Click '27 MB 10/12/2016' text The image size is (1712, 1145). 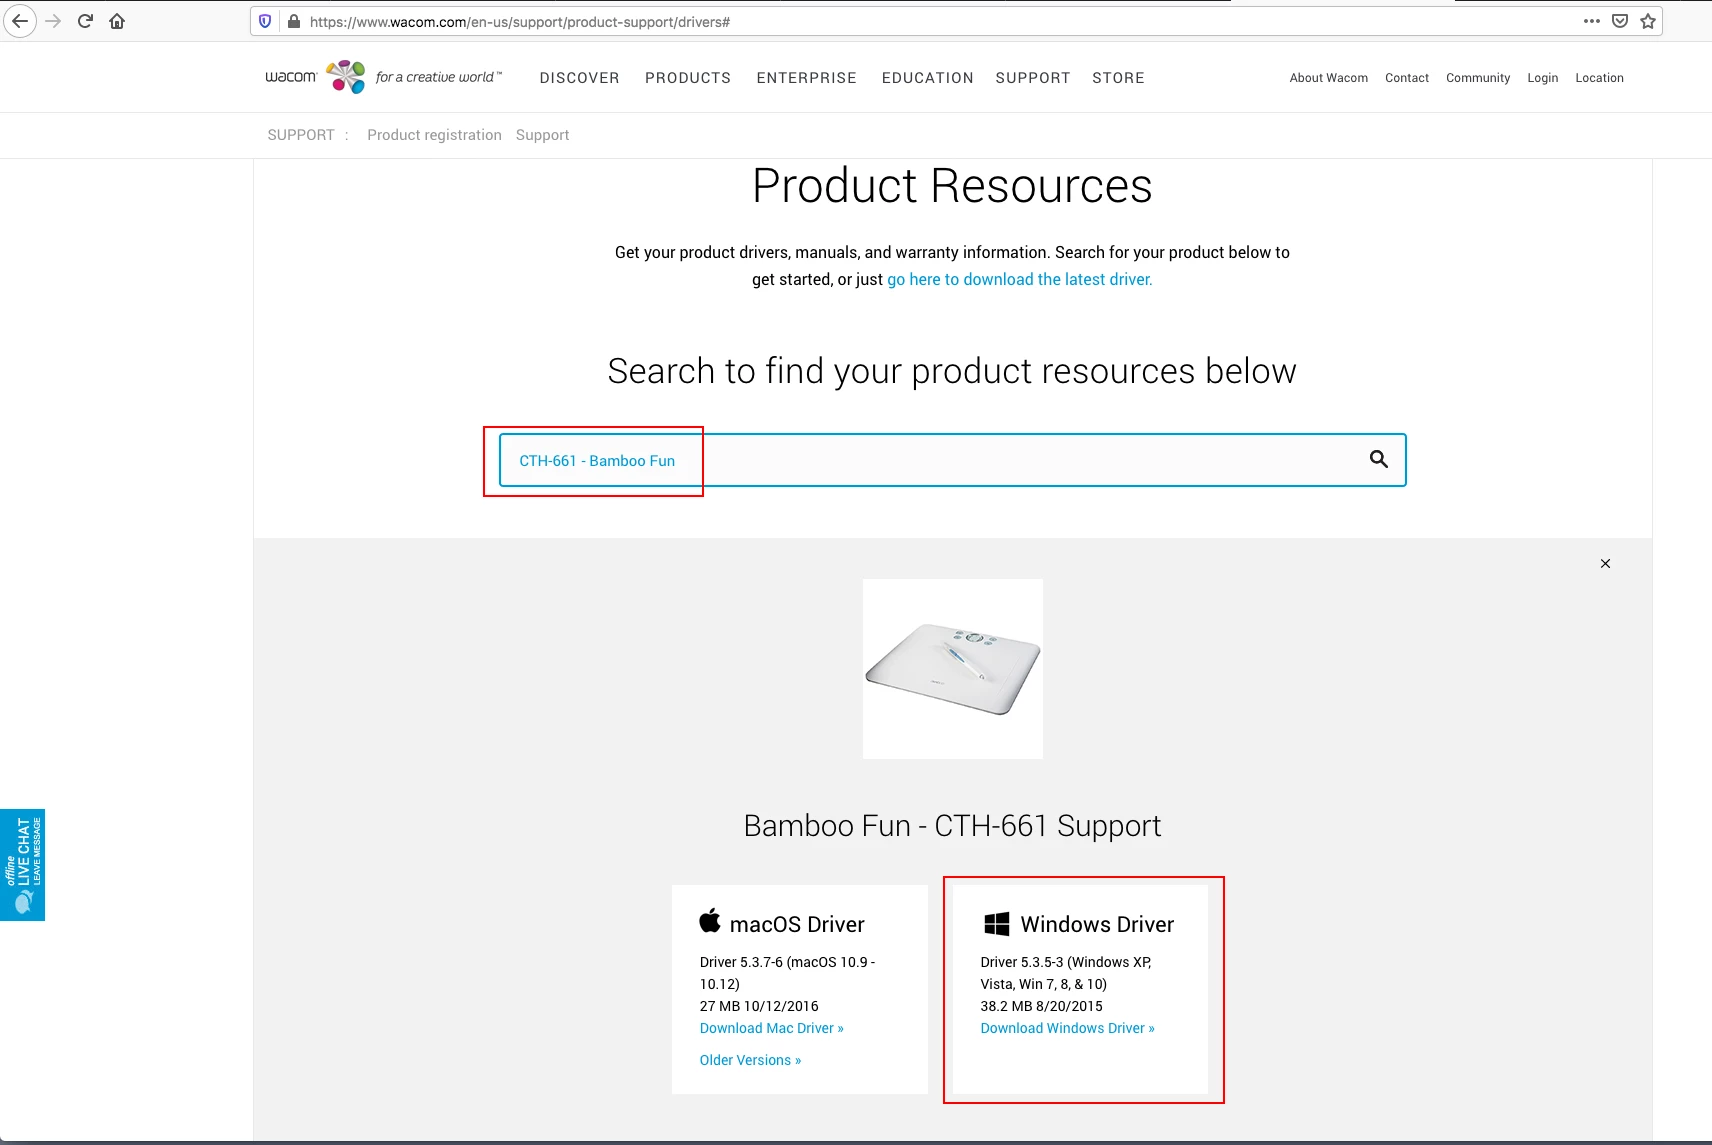[x=759, y=1006]
